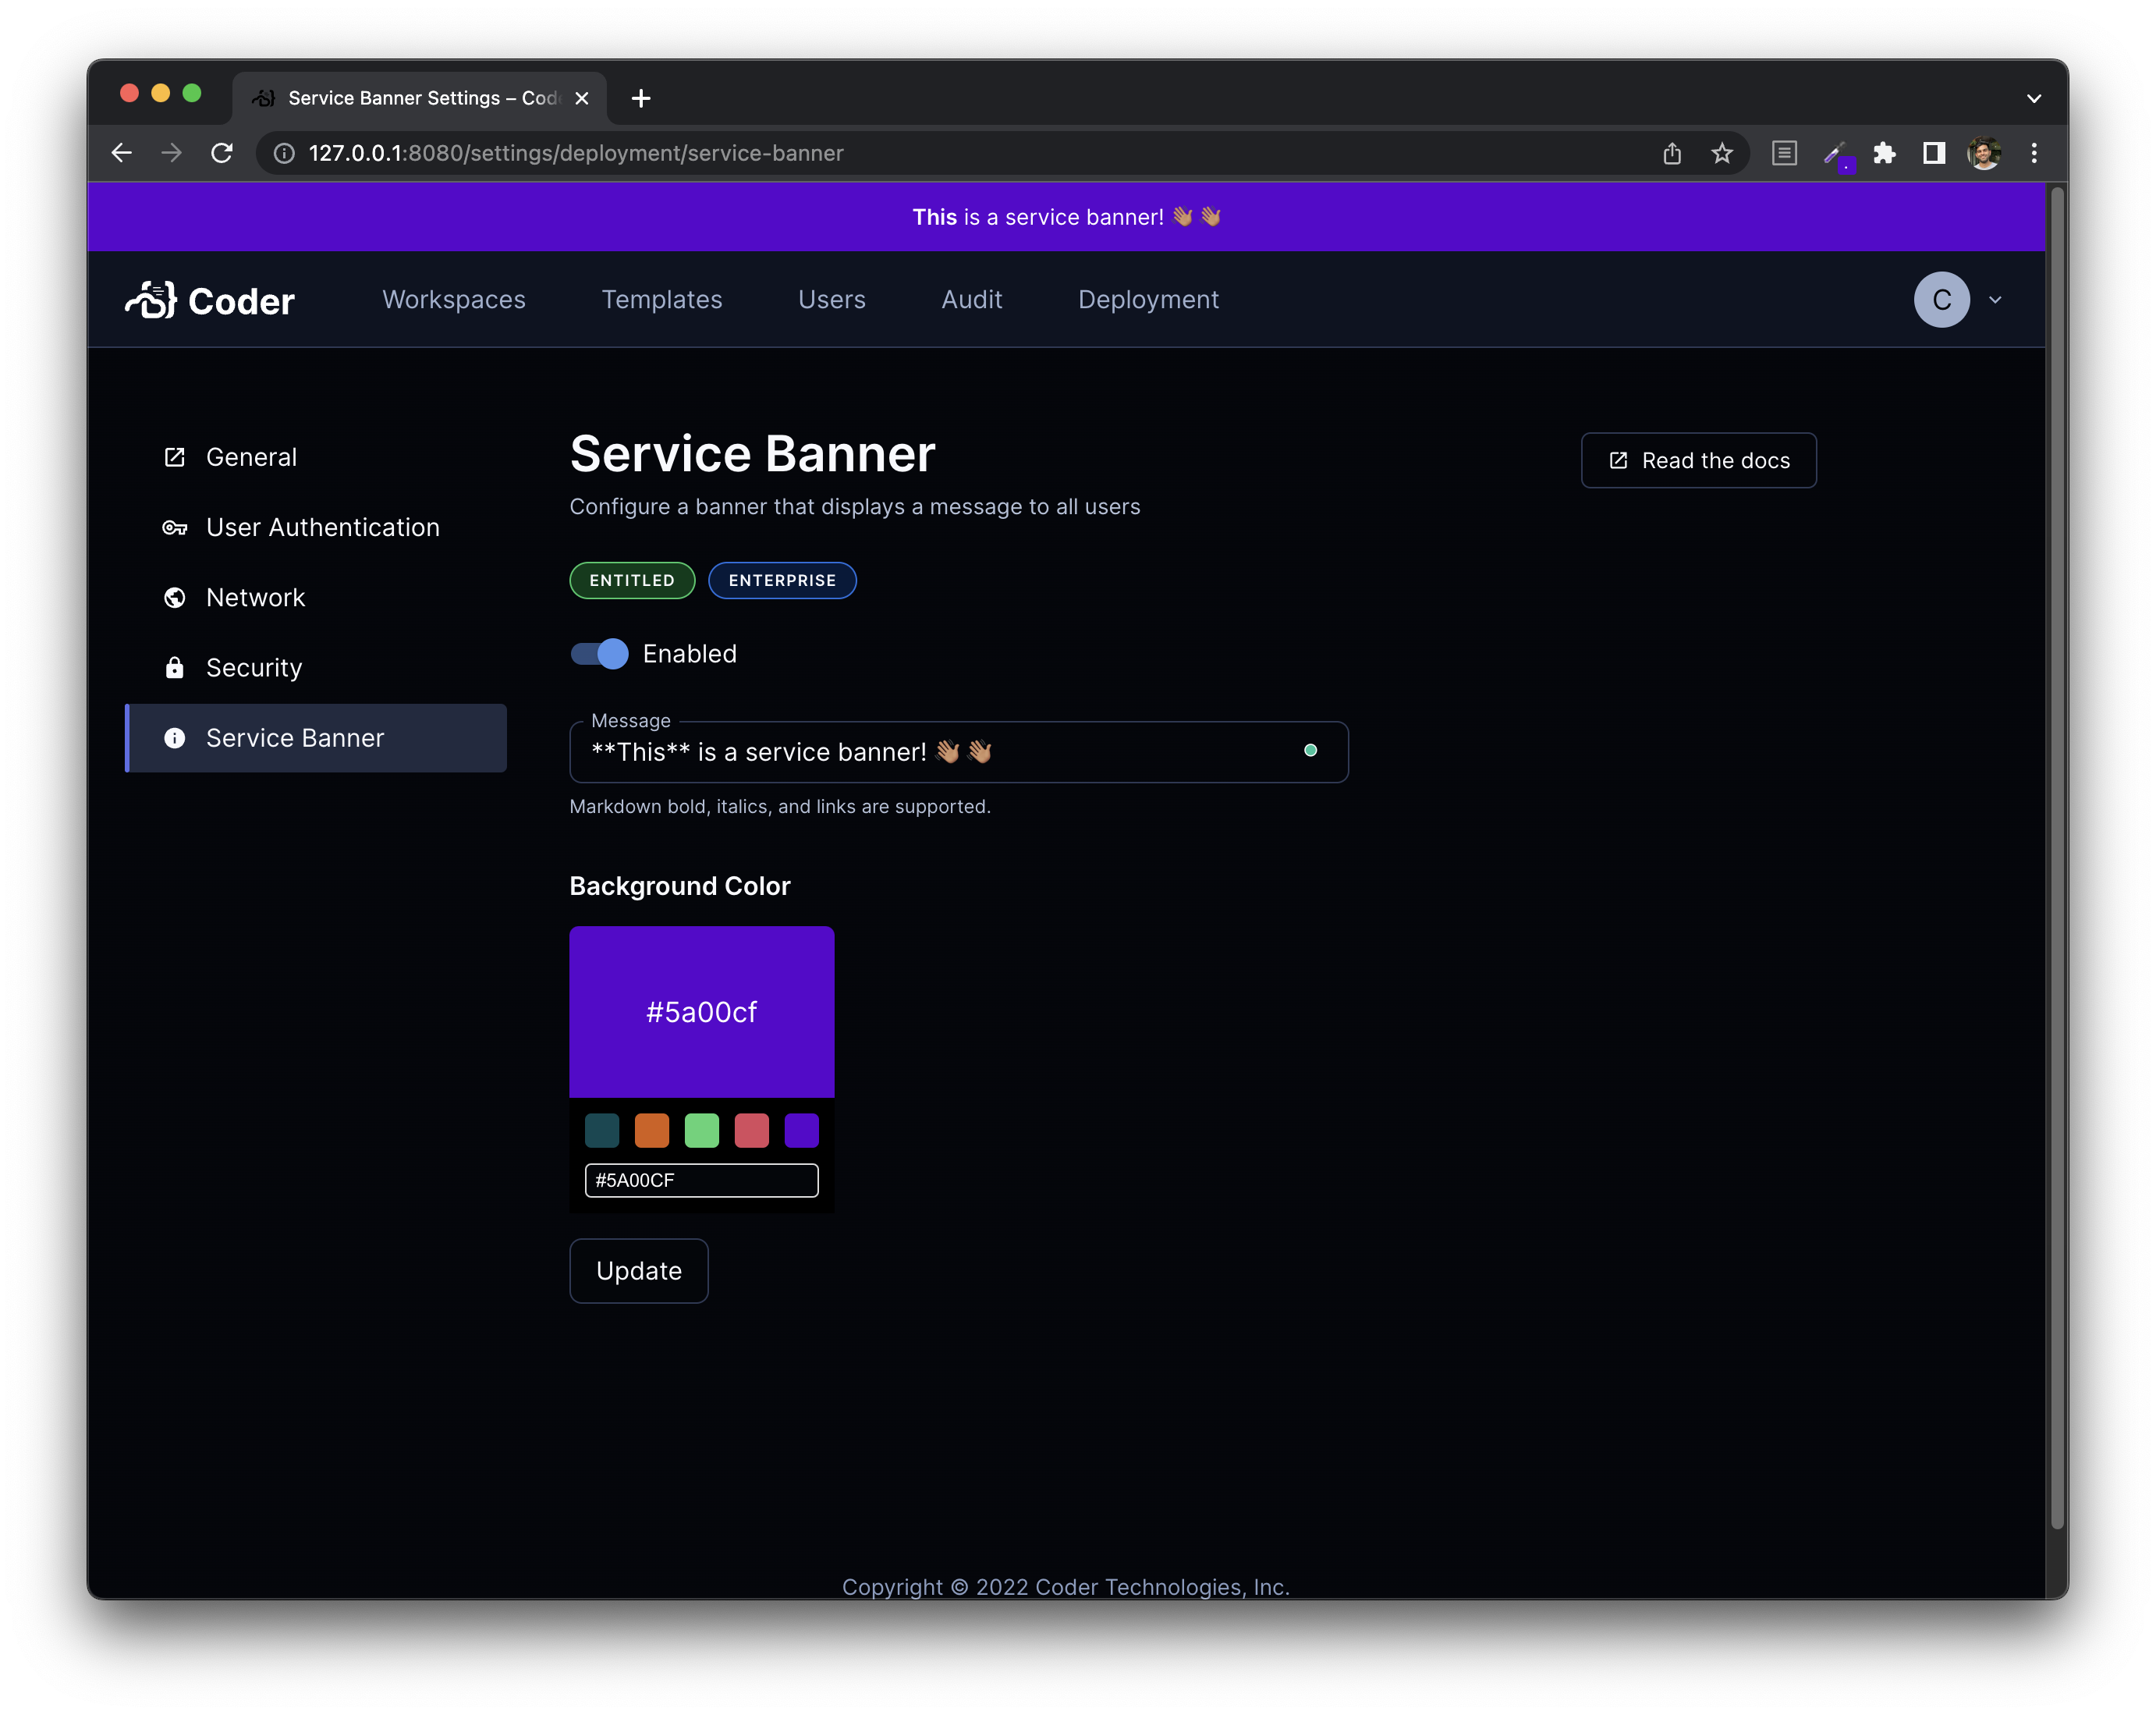Click the Update button

638,1271
